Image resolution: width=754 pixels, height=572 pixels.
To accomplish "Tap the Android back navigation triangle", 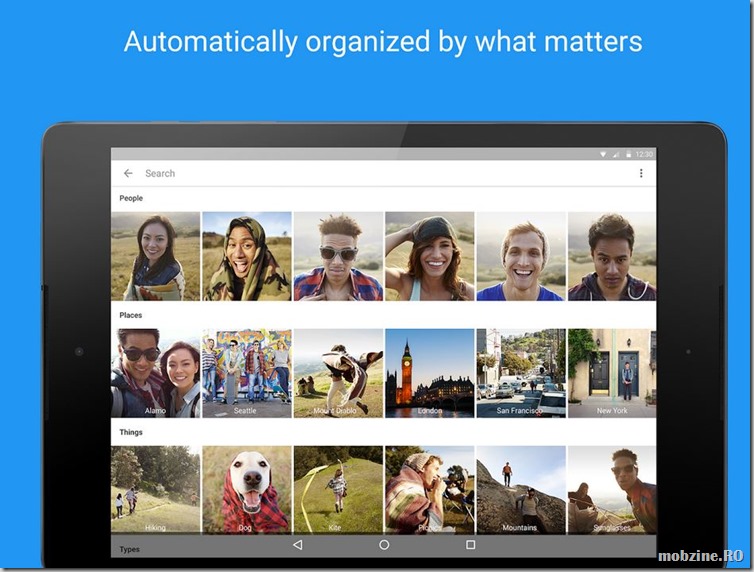I will [298, 545].
